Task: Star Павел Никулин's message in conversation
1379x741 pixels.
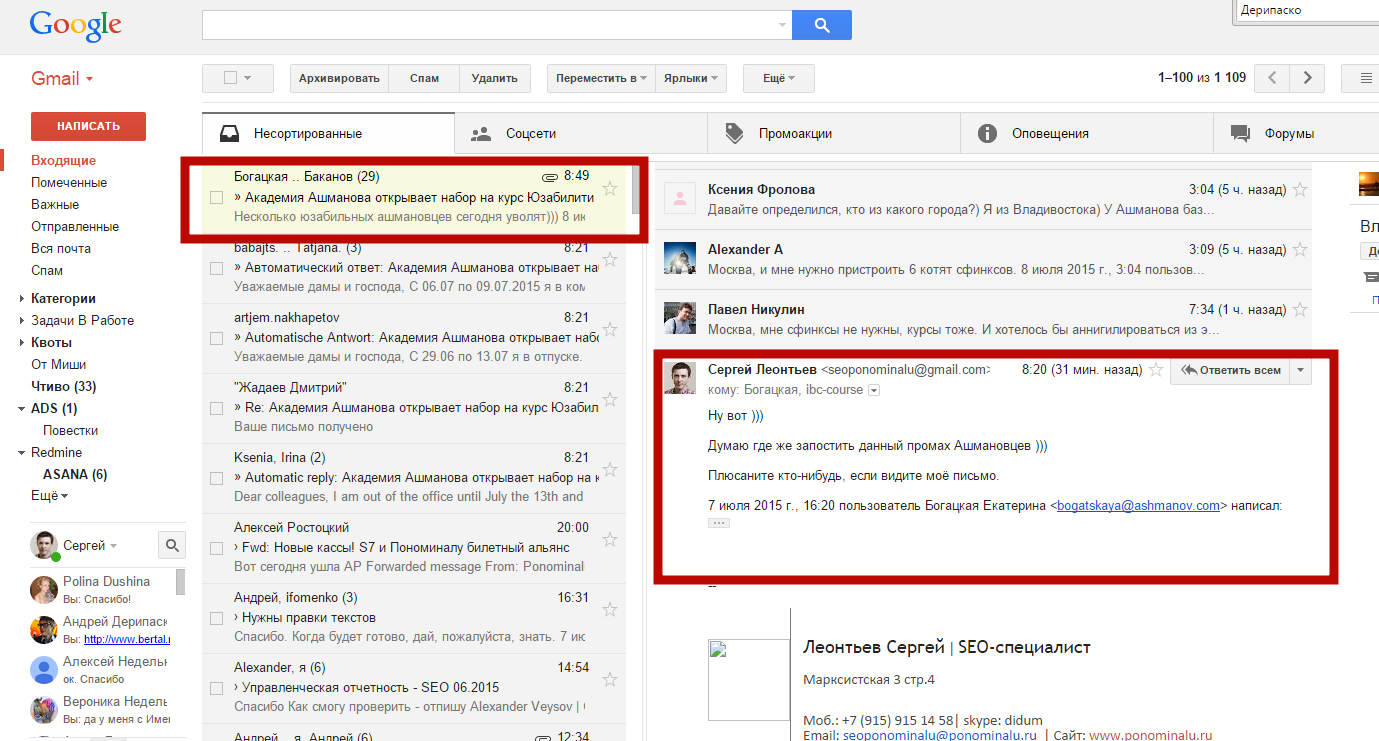Action: point(1300,309)
